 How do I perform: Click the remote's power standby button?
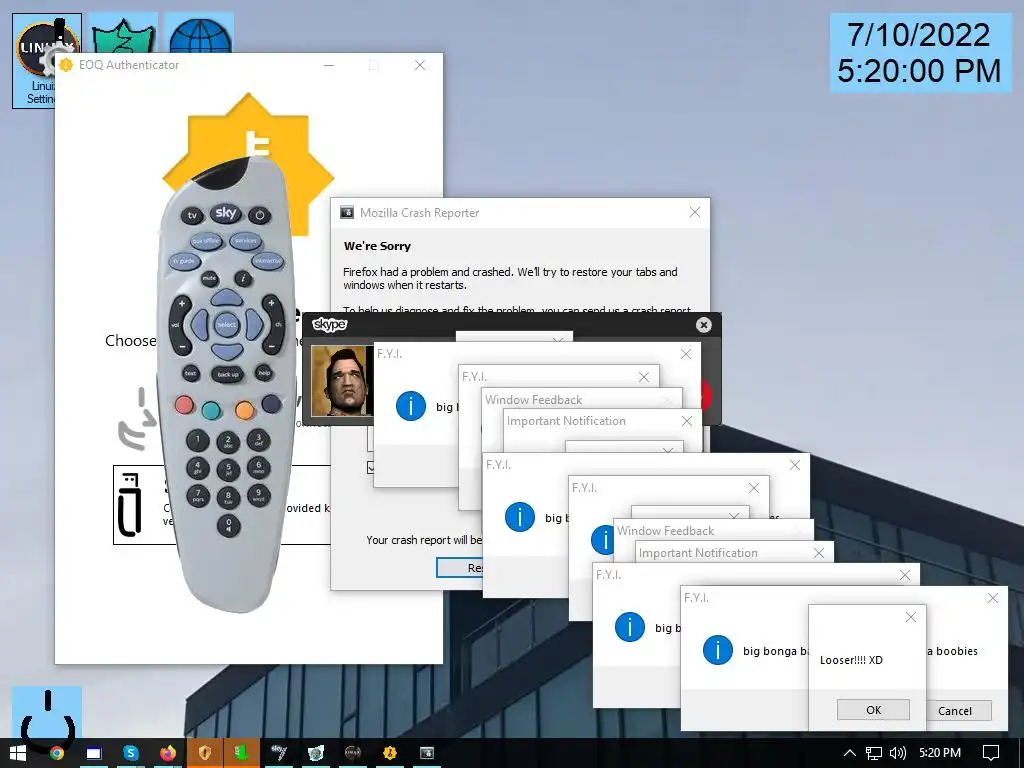(259, 215)
